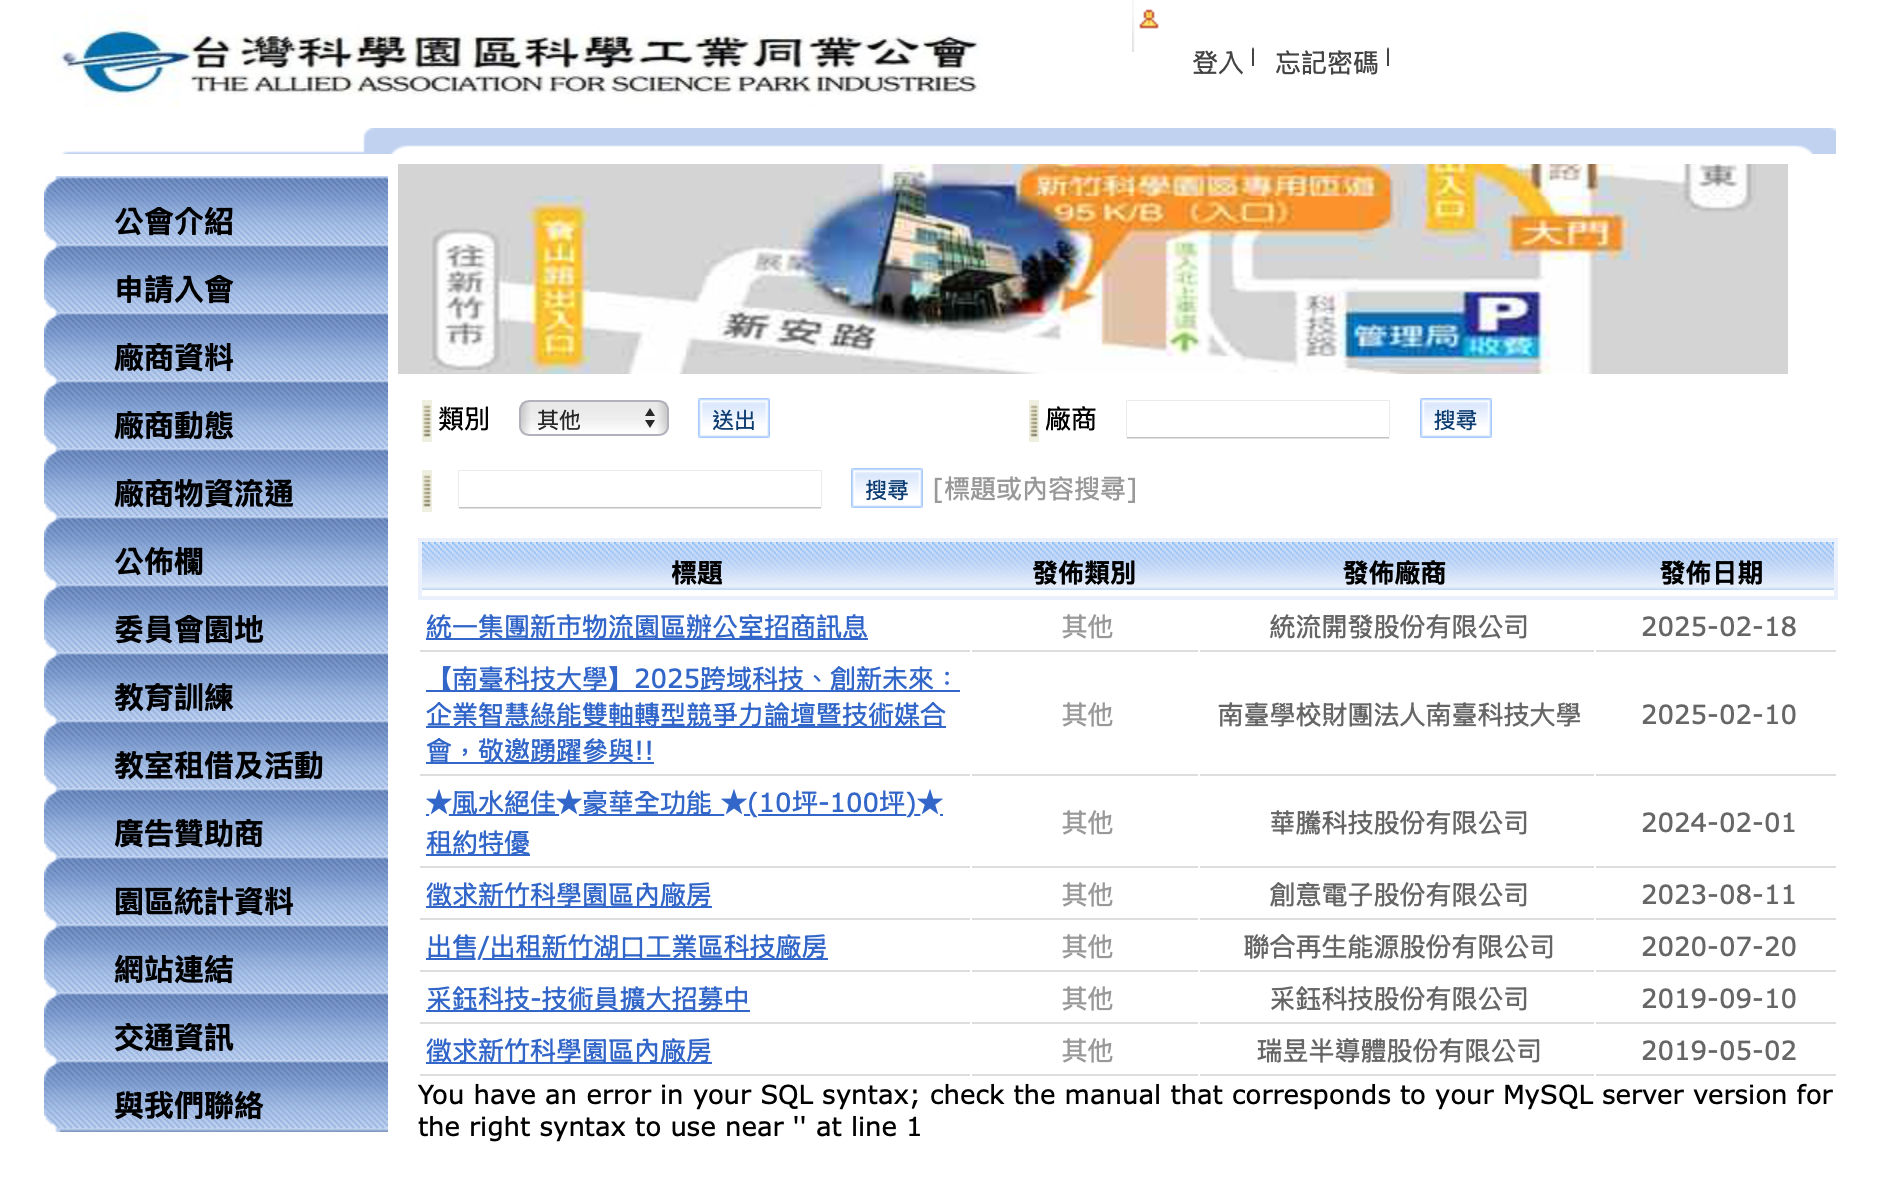Click the date 2024-02-01

click(1718, 823)
